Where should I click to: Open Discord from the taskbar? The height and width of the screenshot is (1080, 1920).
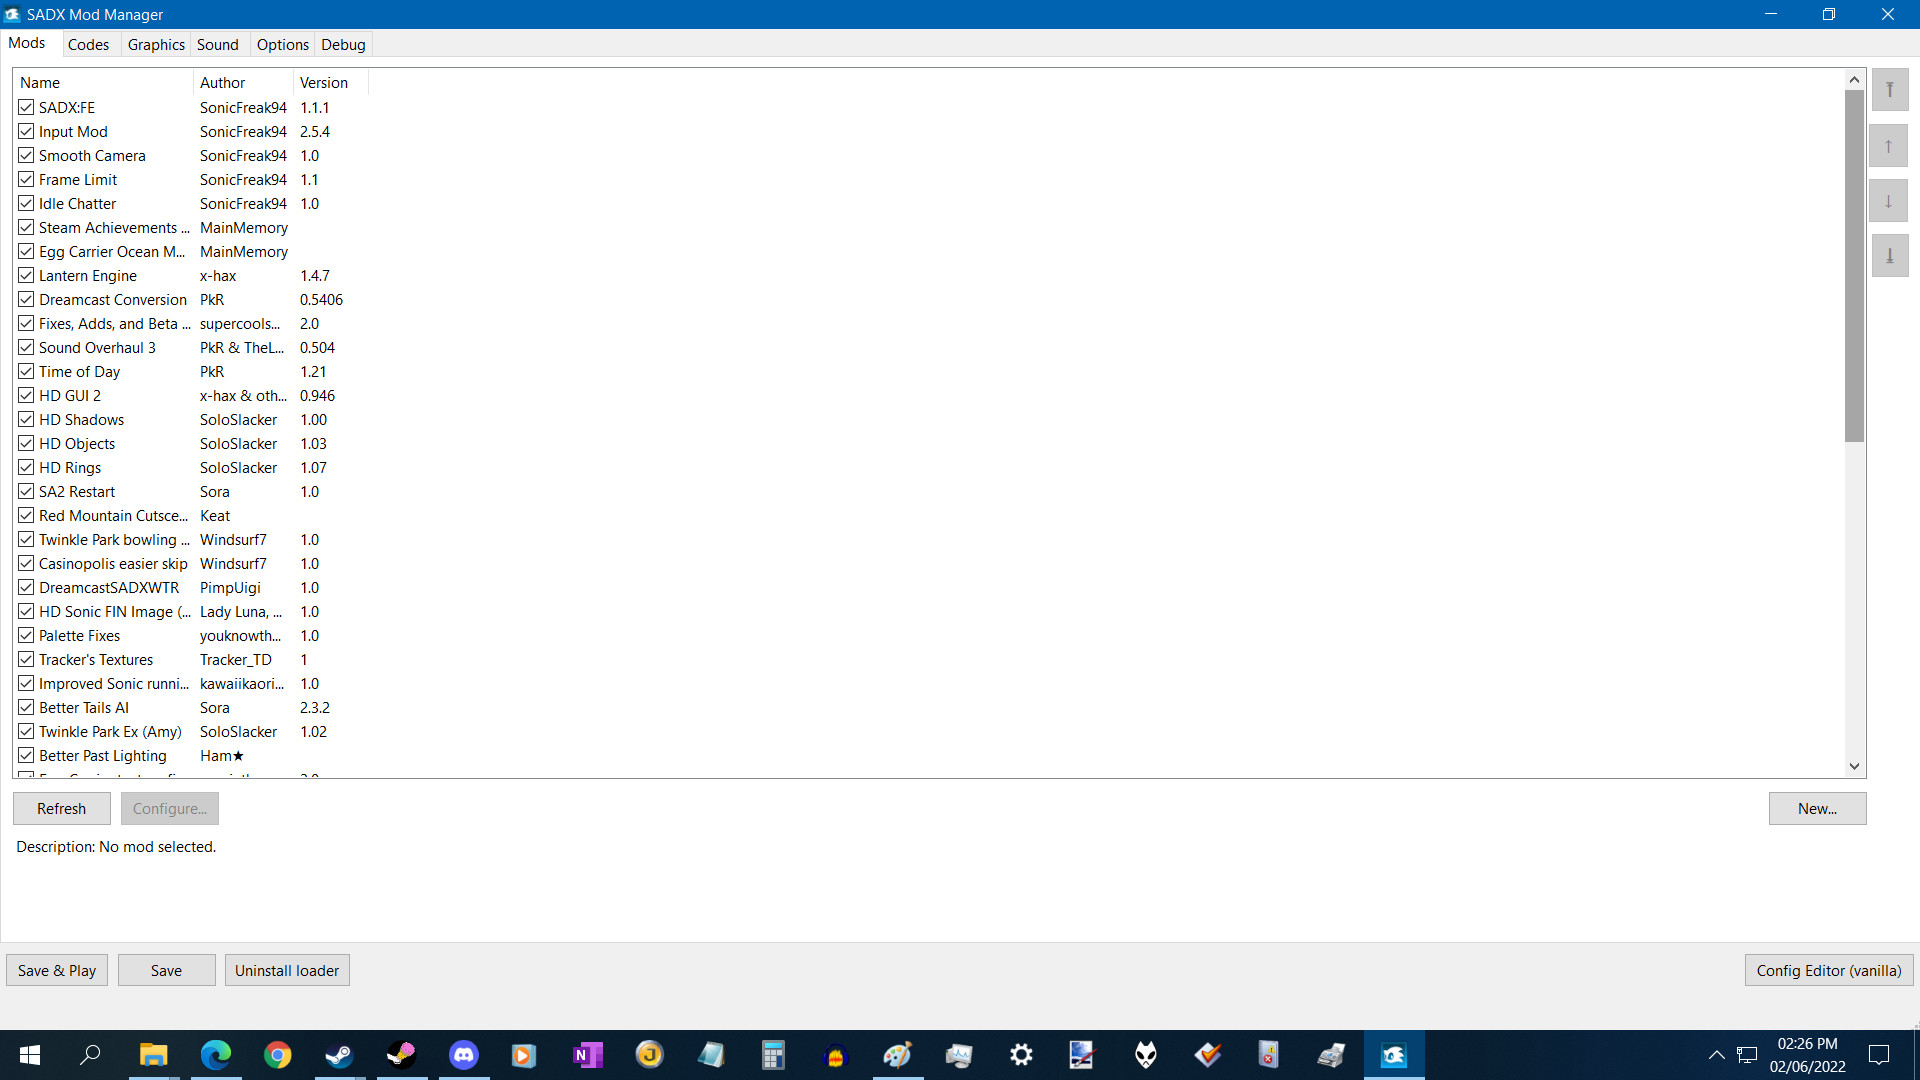click(x=463, y=1055)
